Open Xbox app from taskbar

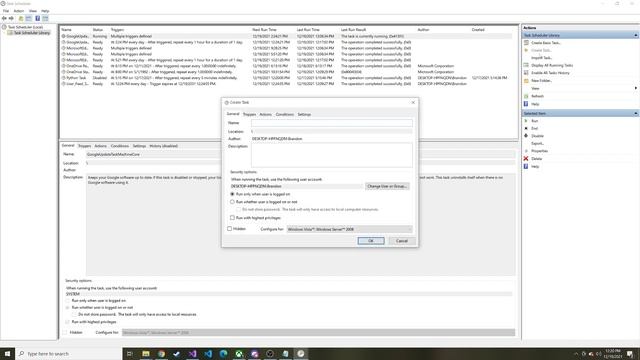(239, 353)
